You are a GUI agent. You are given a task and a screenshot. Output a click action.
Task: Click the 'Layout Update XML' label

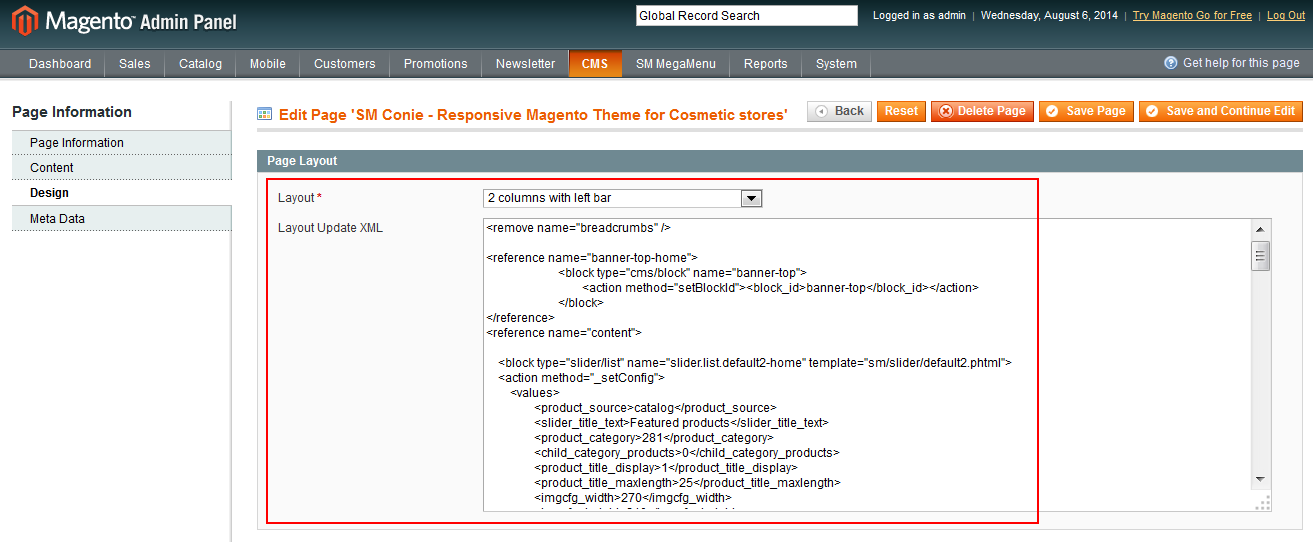coord(330,228)
